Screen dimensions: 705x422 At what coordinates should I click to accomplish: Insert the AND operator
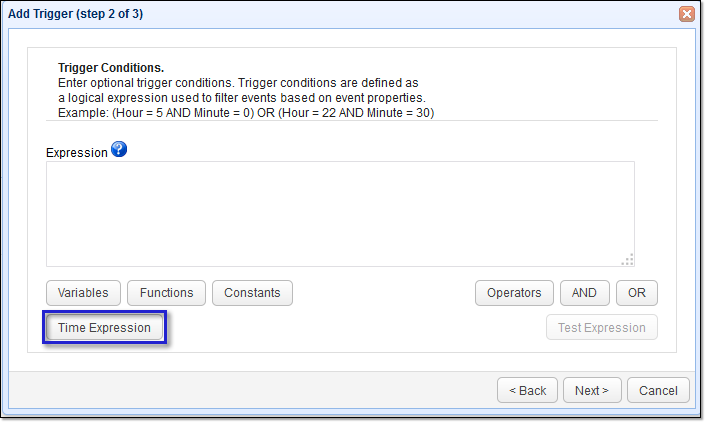click(584, 293)
